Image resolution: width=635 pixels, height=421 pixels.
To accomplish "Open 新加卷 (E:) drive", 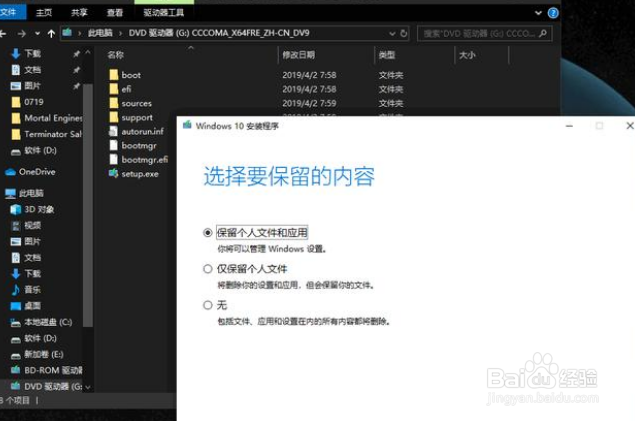I will tap(43, 355).
